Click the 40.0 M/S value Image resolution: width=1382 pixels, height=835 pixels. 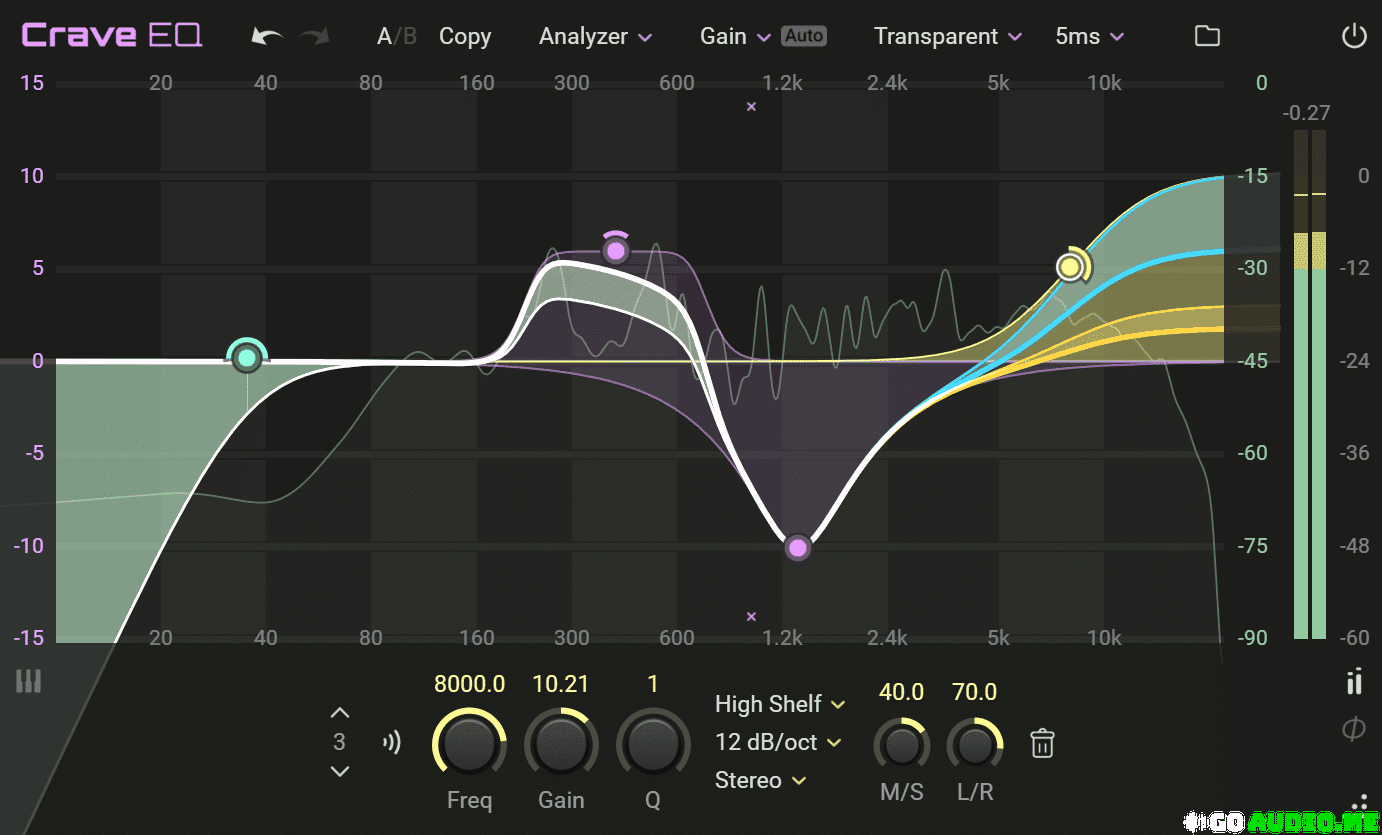click(902, 692)
